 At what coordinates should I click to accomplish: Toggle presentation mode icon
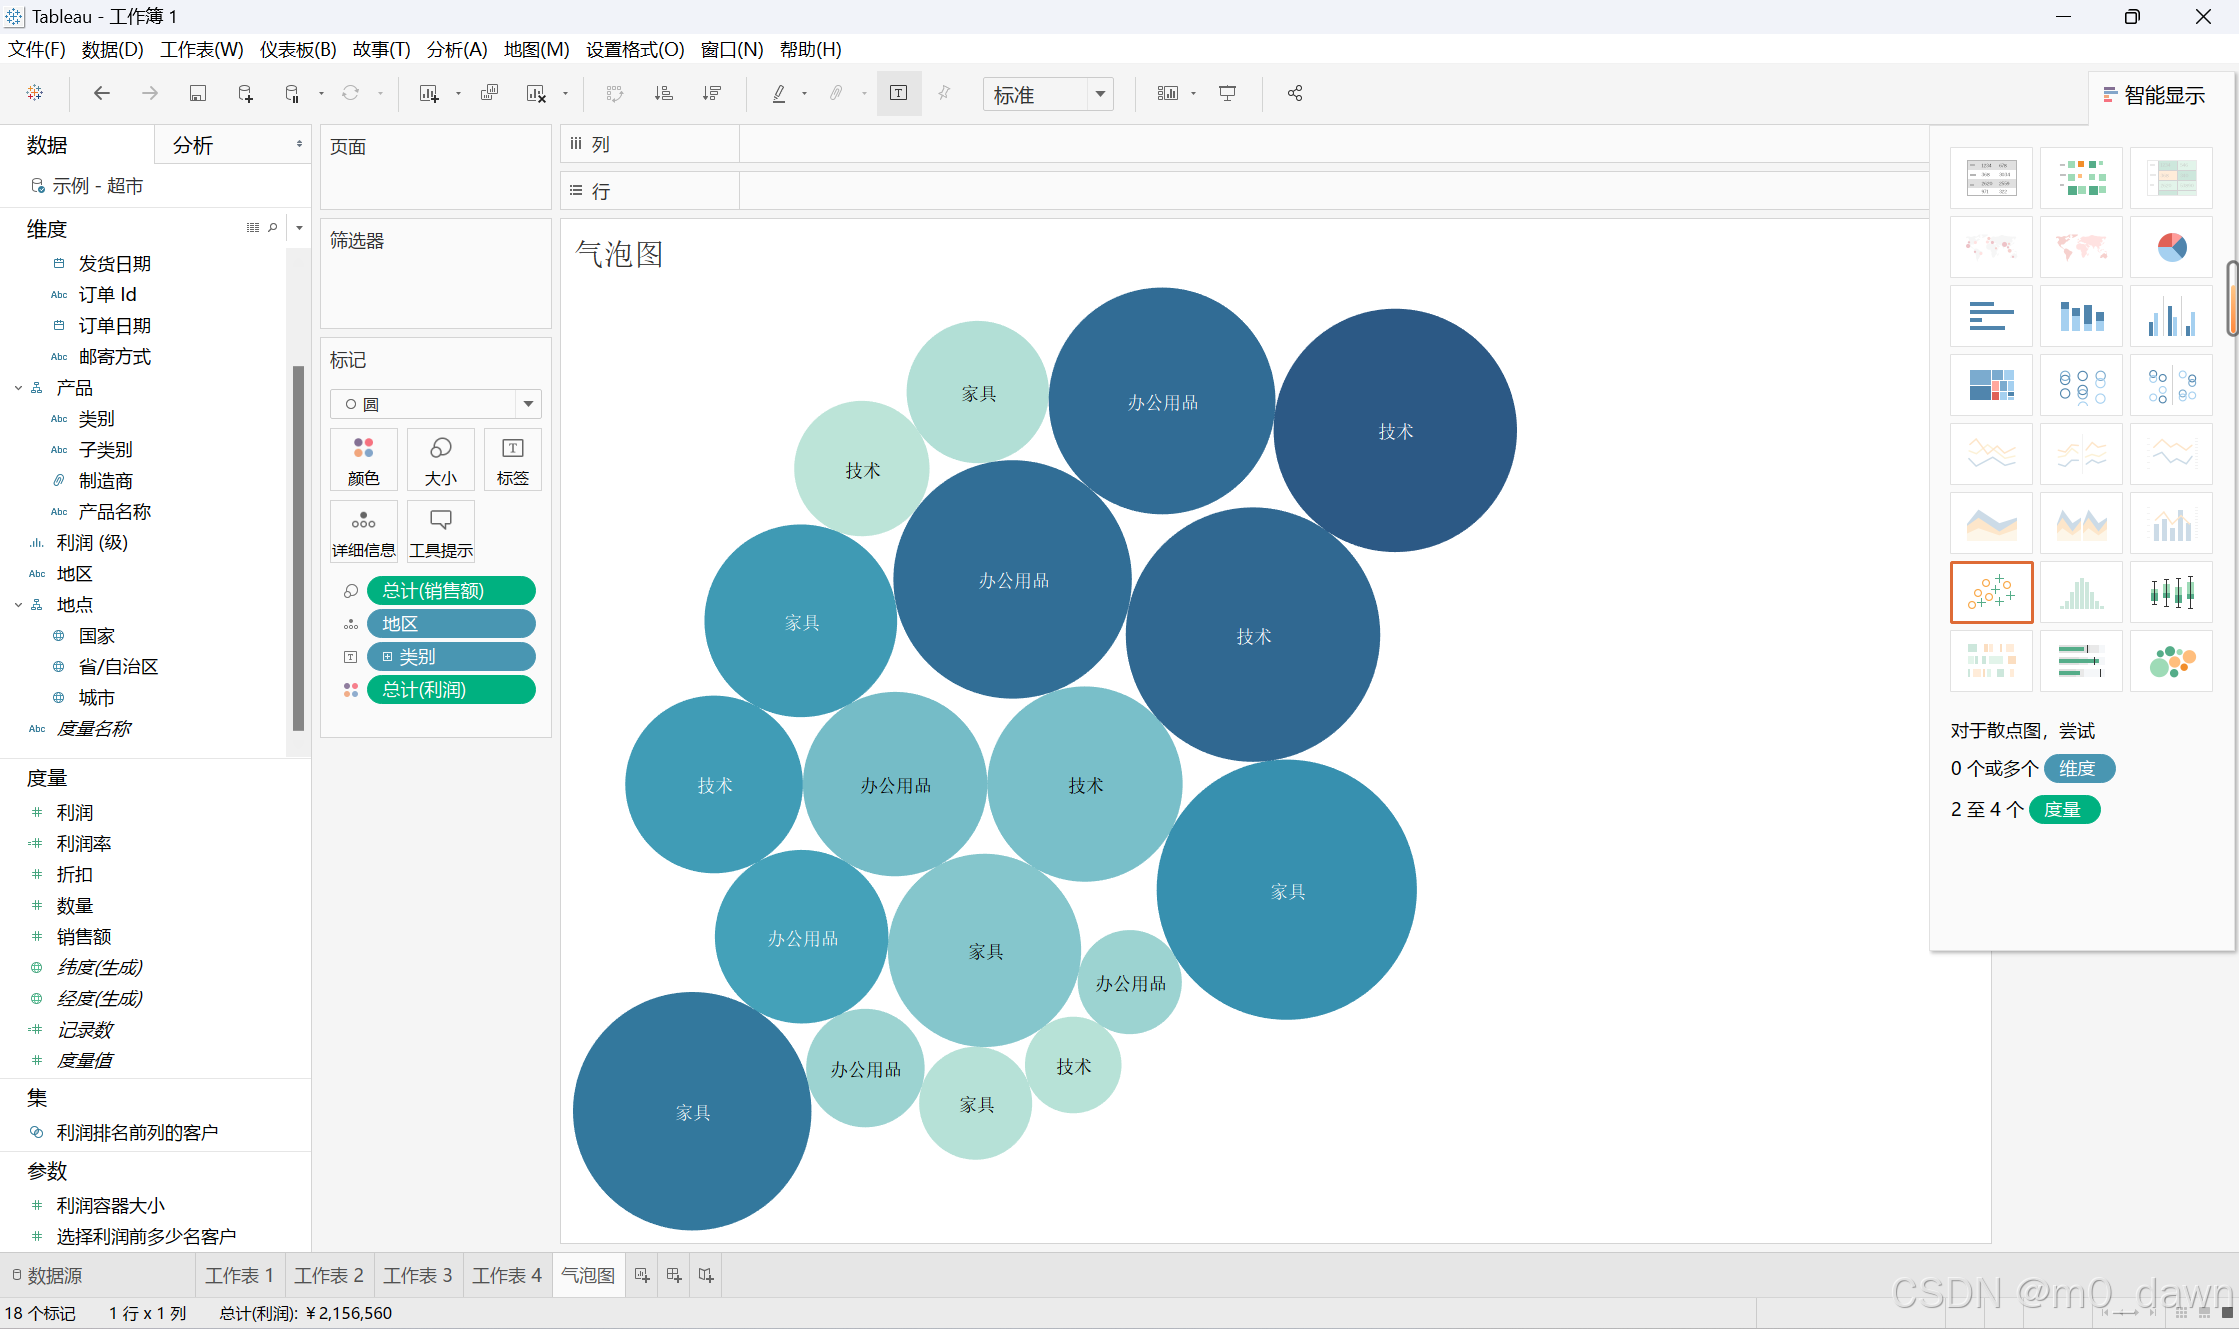(1227, 93)
